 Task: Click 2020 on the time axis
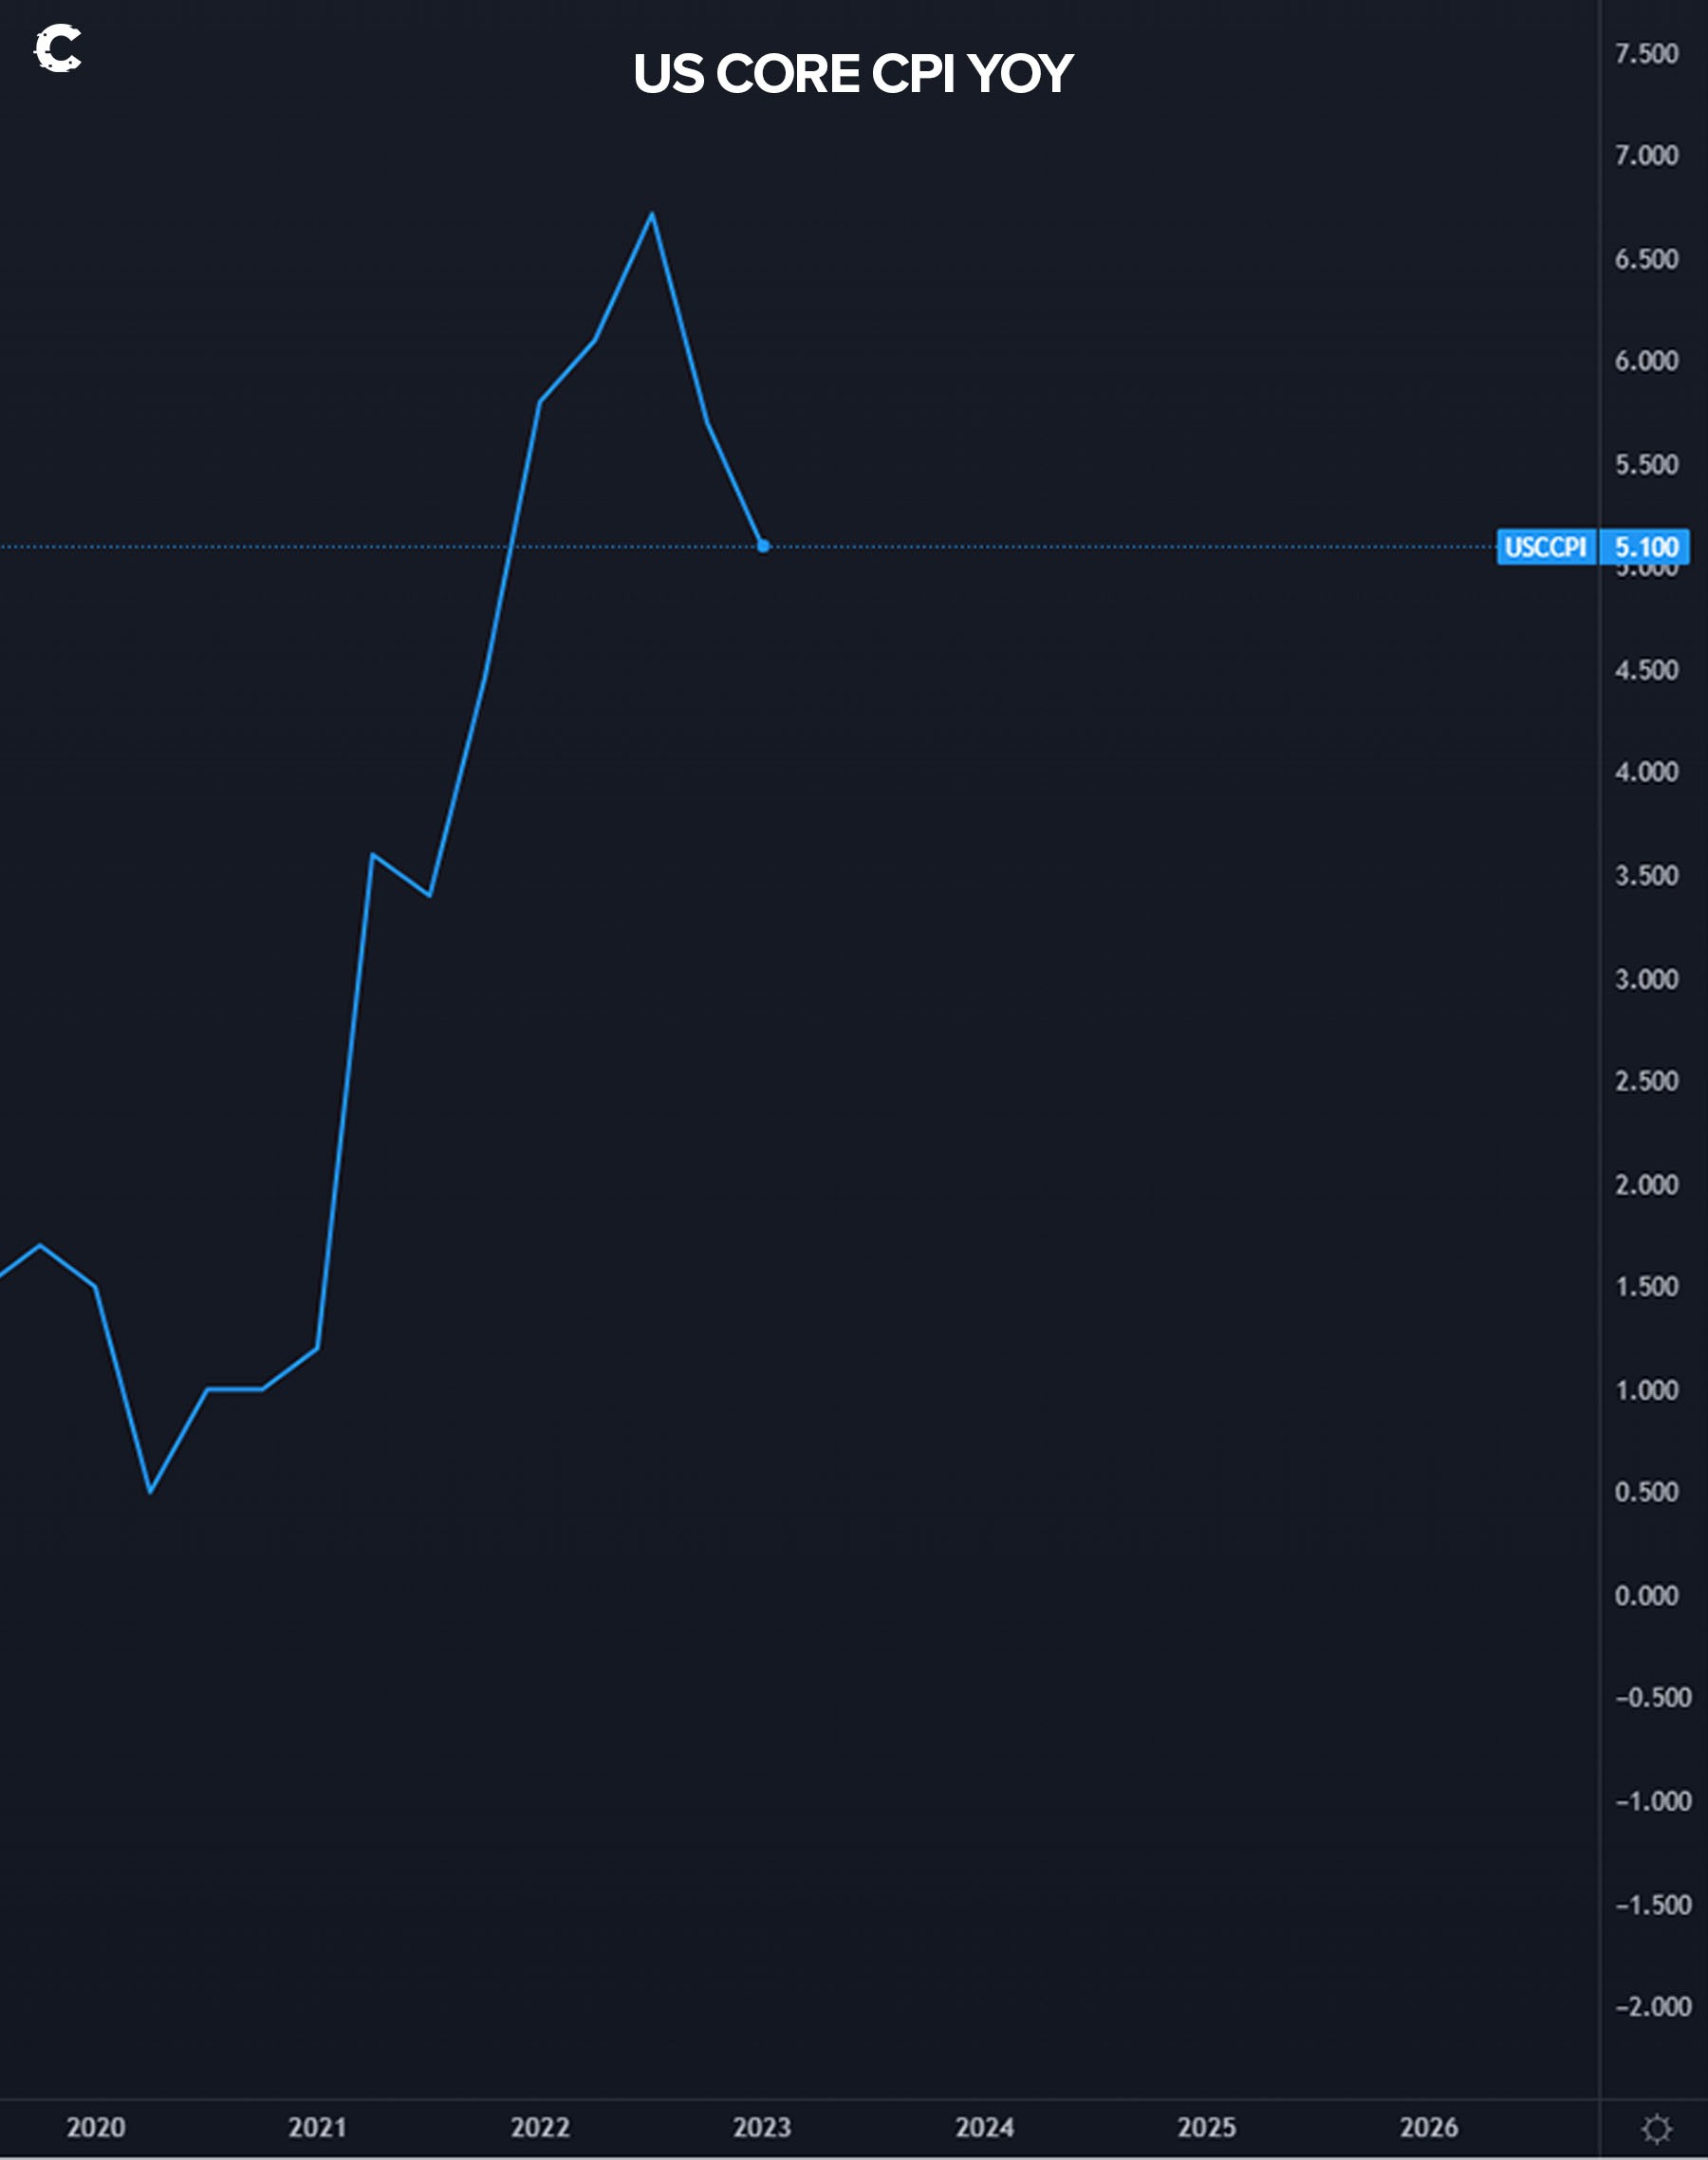tap(96, 2127)
